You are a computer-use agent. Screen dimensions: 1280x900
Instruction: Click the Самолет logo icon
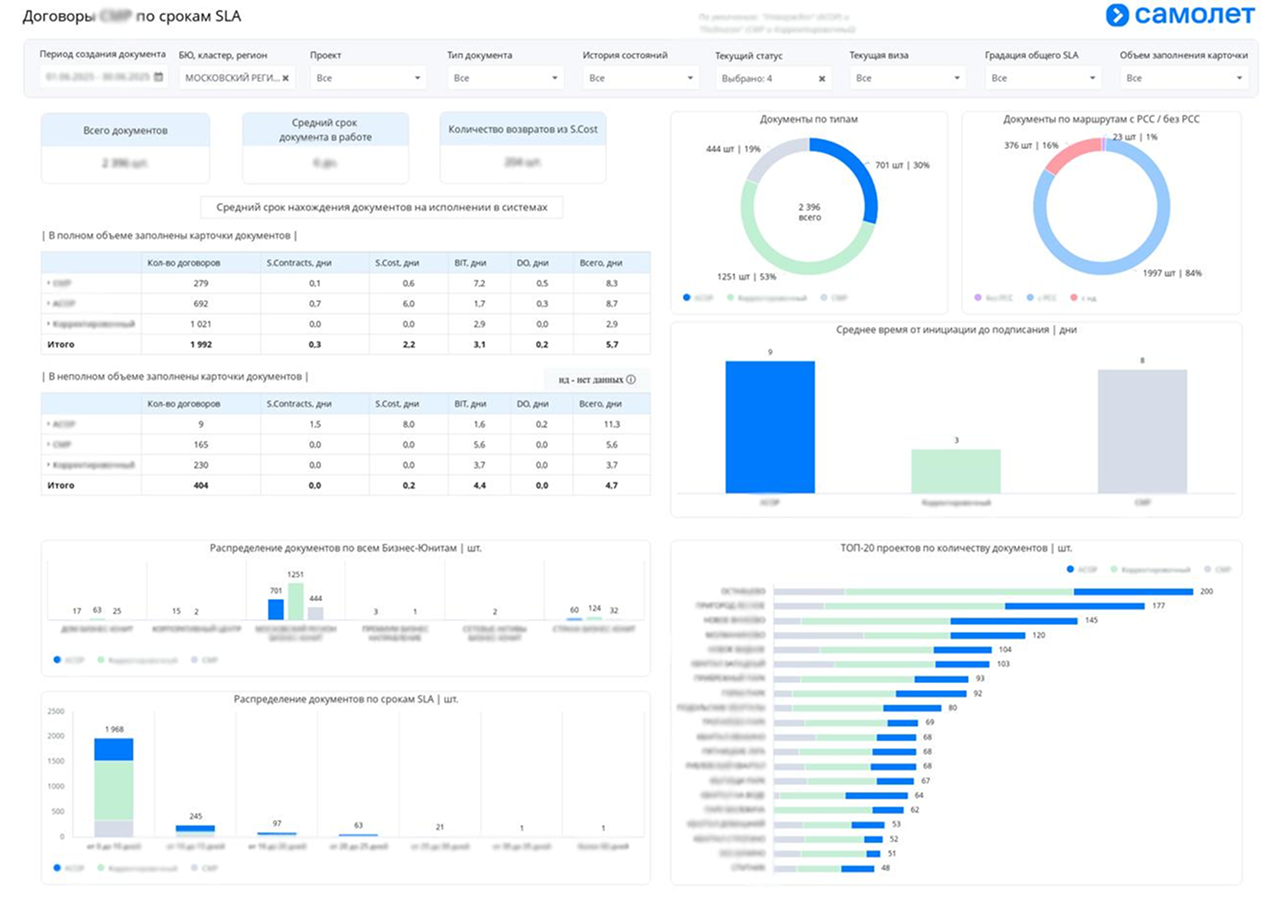(1117, 15)
